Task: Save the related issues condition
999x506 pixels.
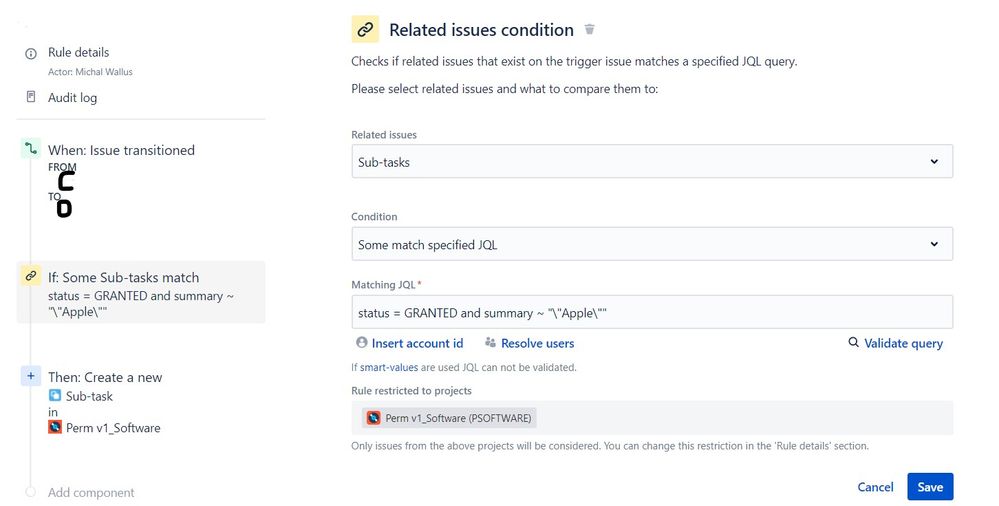Action: 930,487
